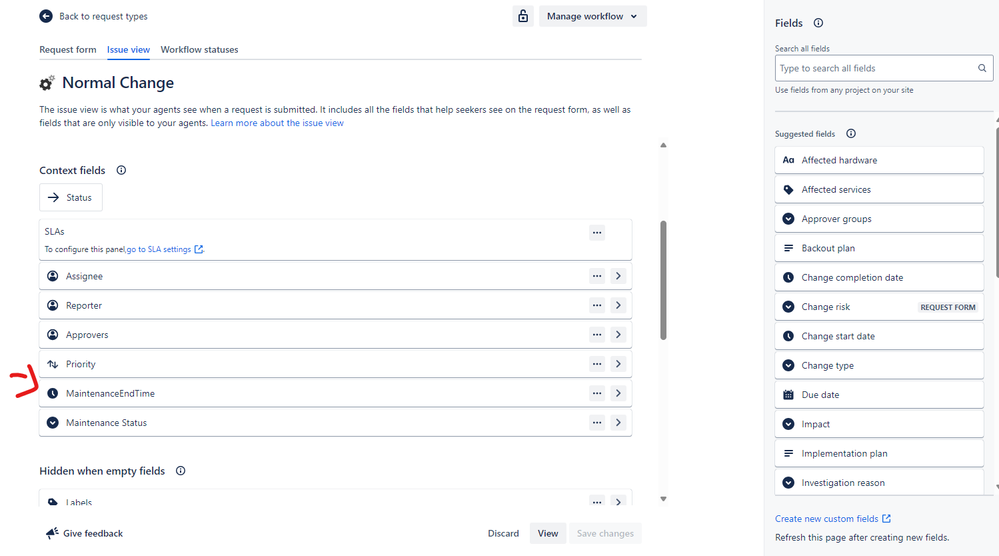Open more options for Reporter field
Screen dimensions: 999x556
(597, 305)
